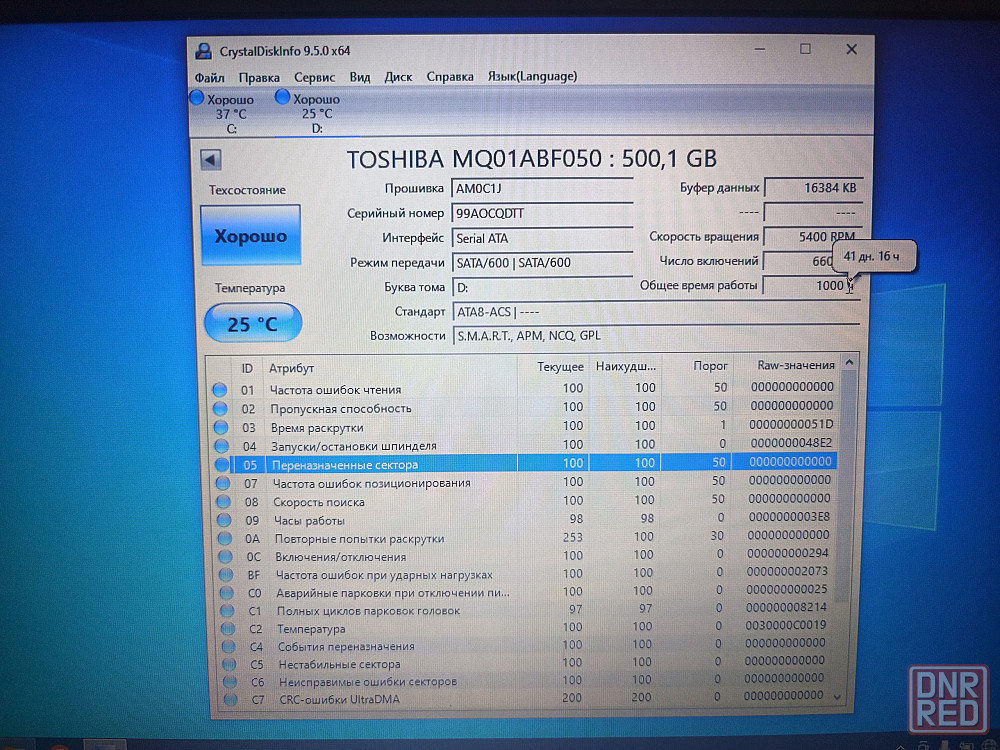Click the firmware field AM0C1J
The height and width of the screenshot is (750, 1000).
(541, 189)
